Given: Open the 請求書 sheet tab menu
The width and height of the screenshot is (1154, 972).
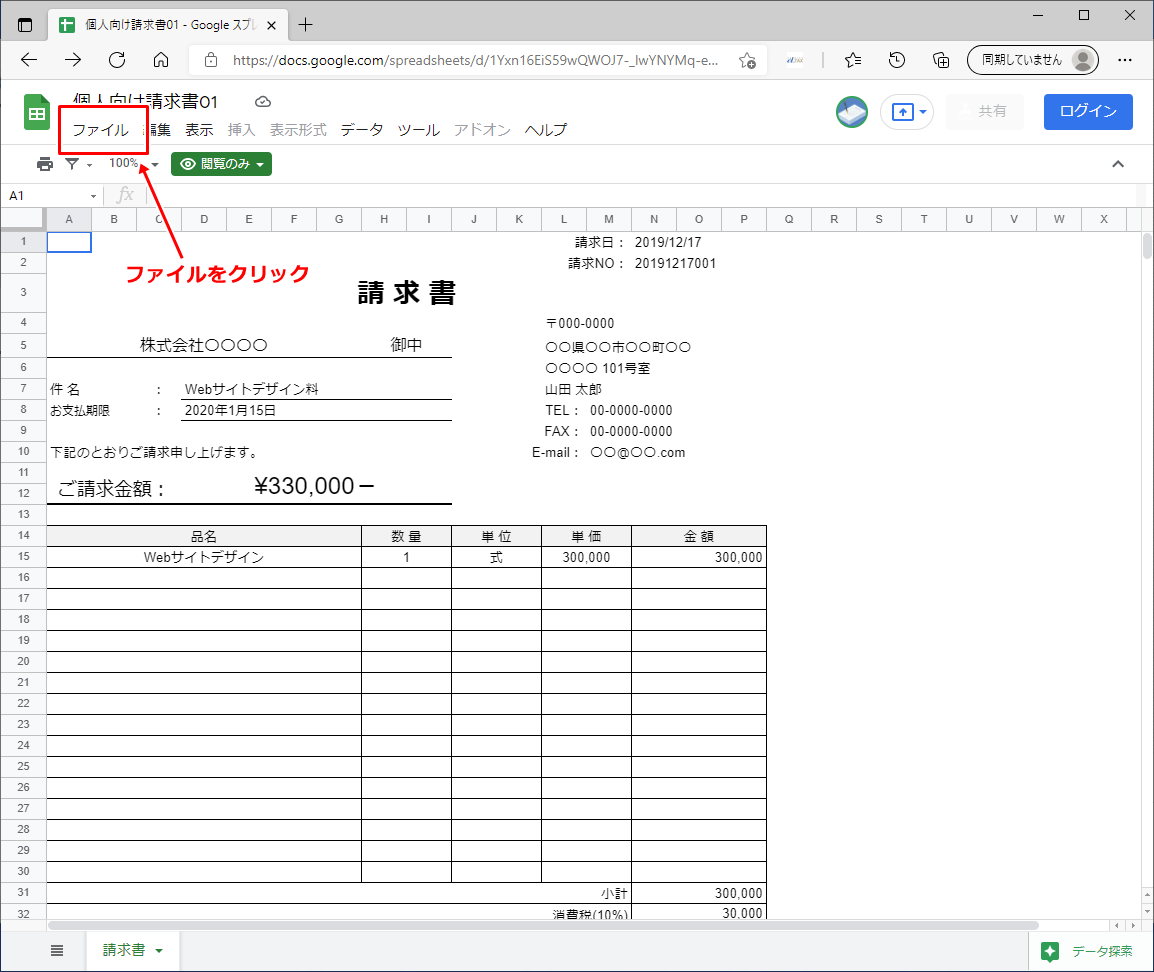Looking at the screenshot, I should click(158, 951).
